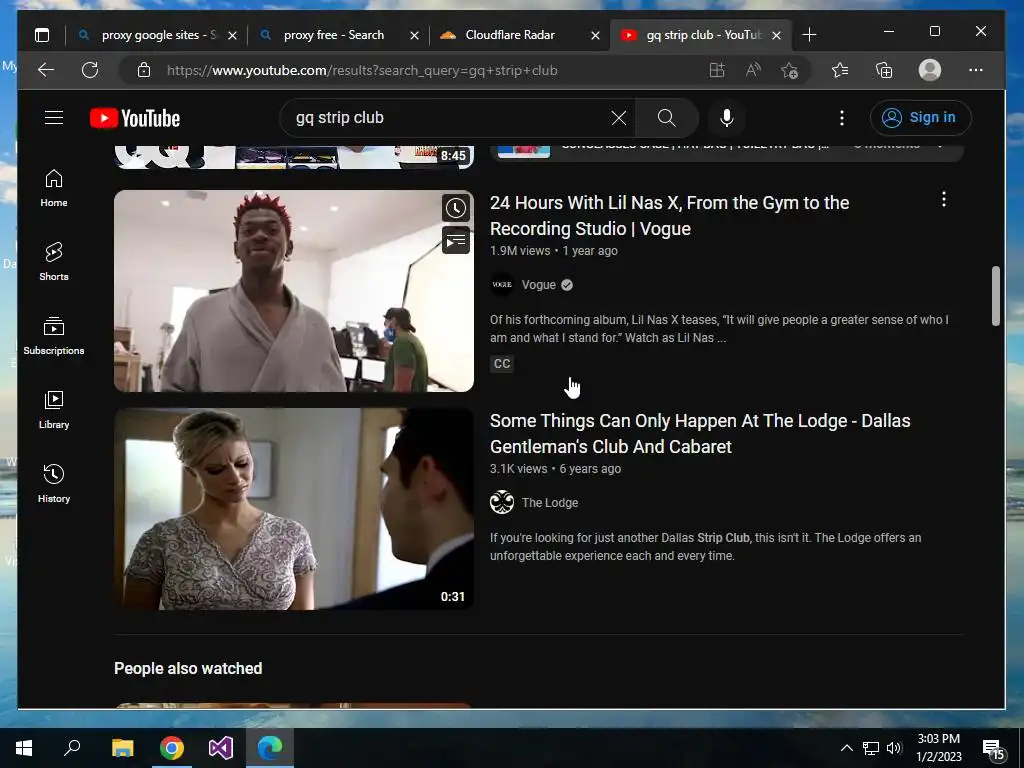Open Shorts in the sidebar
The height and width of the screenshot is (768, 1024).
pos(54,262)
